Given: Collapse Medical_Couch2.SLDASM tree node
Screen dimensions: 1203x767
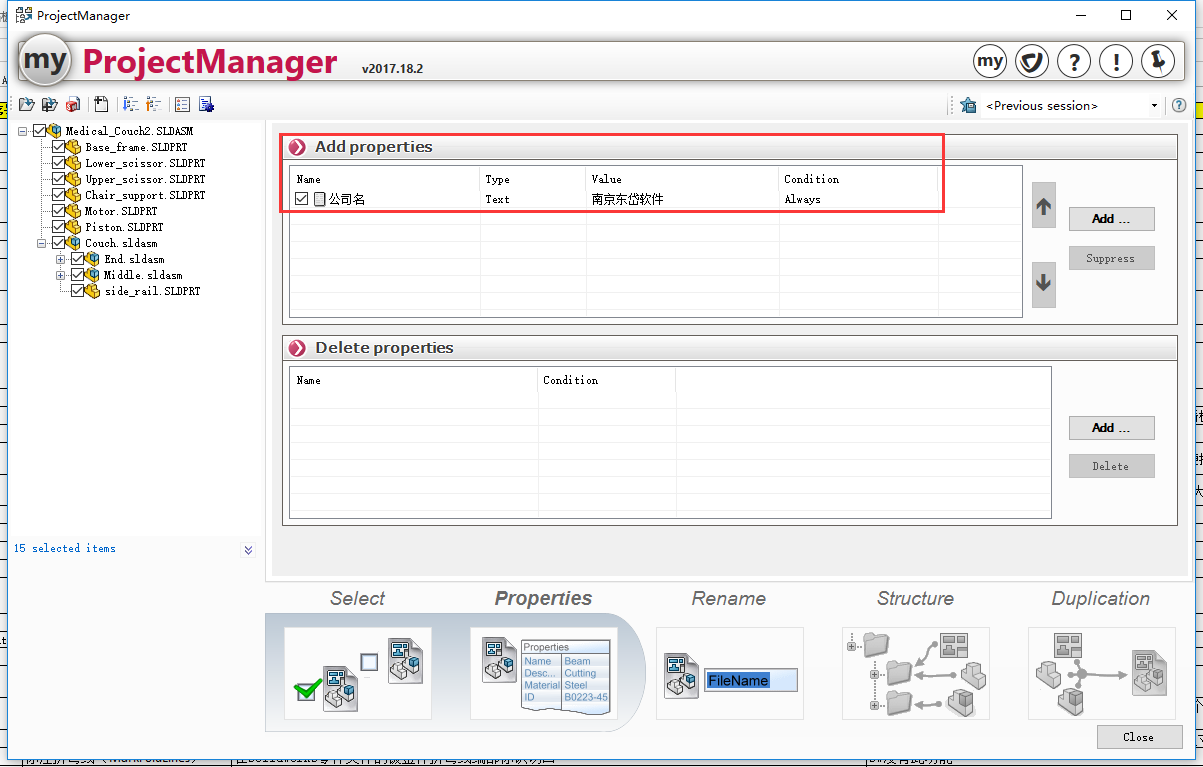Looking at the screenshot, I should coord(23,131).
